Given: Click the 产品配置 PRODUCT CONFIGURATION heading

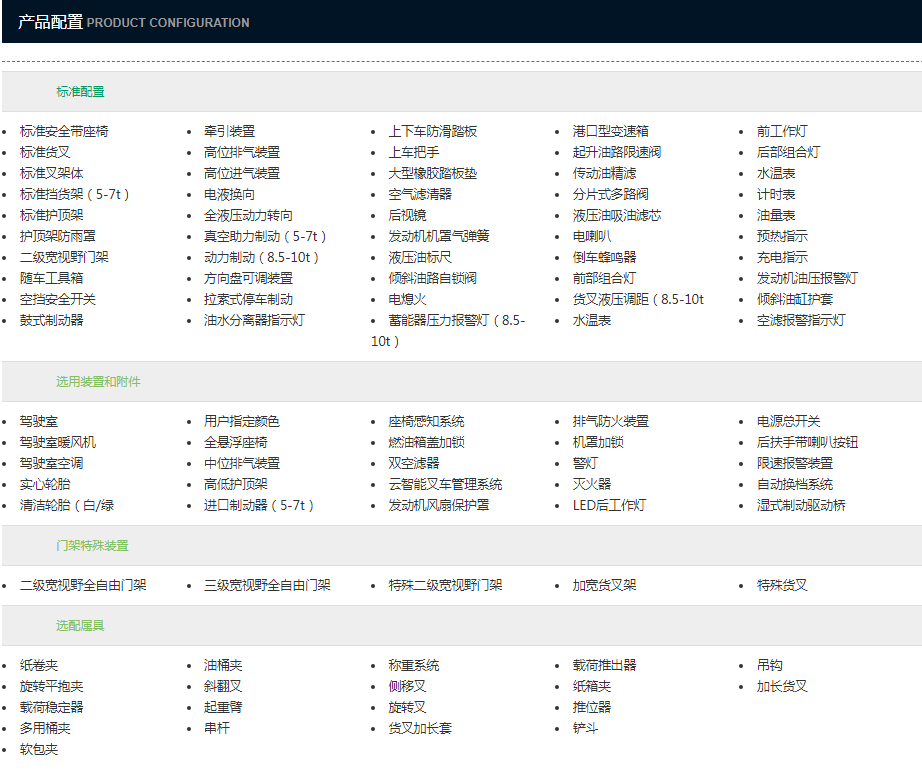Looking at the screenshot, I should 133,22.
